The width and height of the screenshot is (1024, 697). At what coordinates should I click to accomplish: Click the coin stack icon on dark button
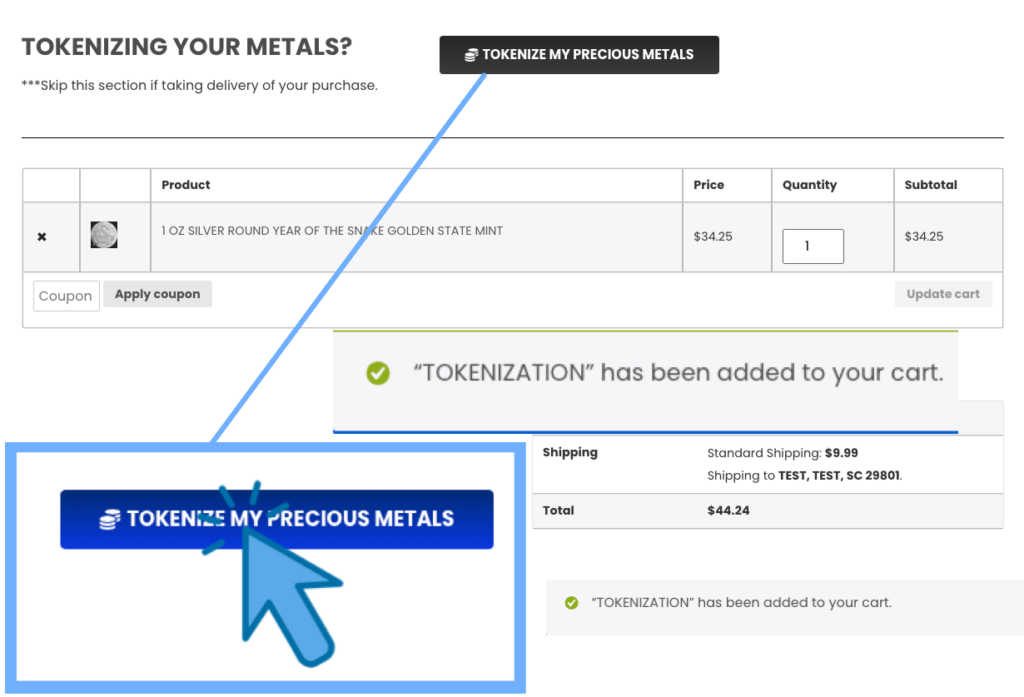pyautogui.click(x=471, y=56)
